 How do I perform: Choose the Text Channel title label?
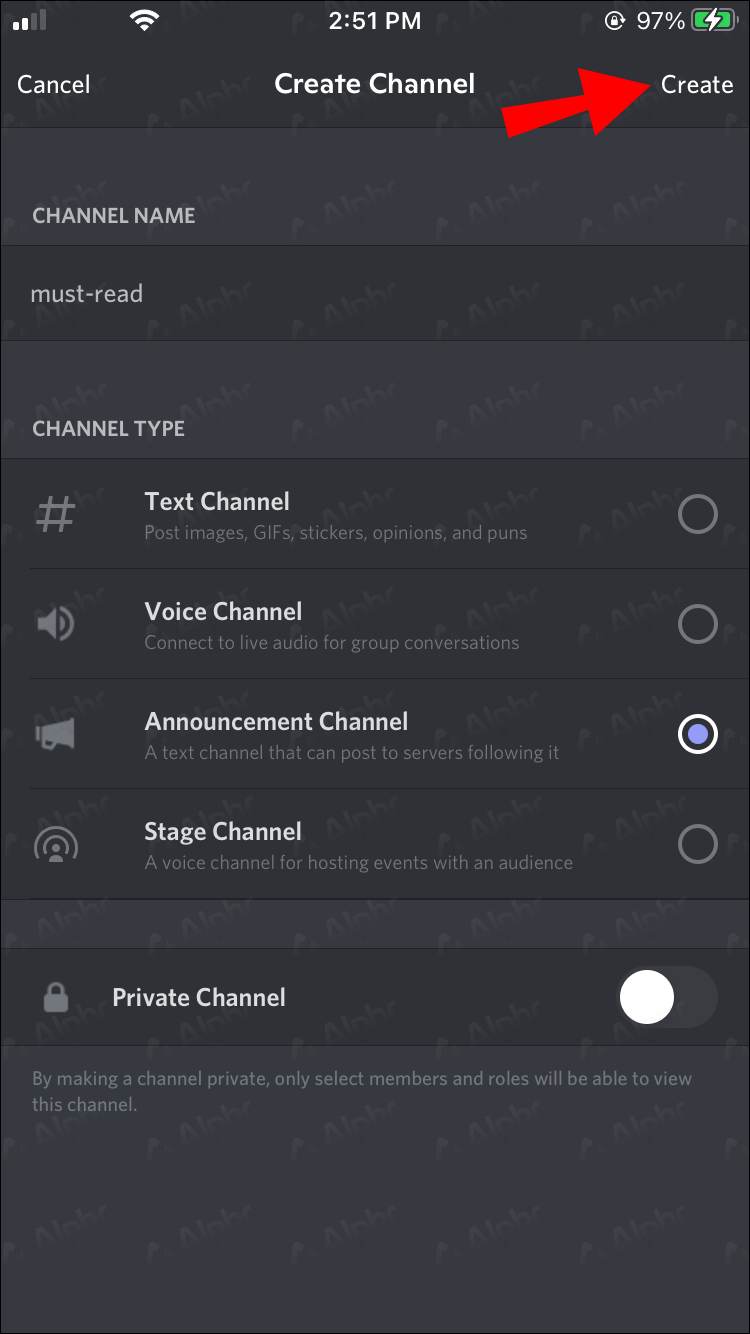(x=217, y=502)
